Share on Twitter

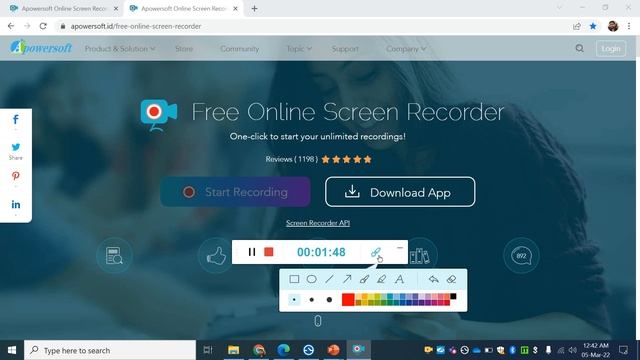[x=16, y=147]
